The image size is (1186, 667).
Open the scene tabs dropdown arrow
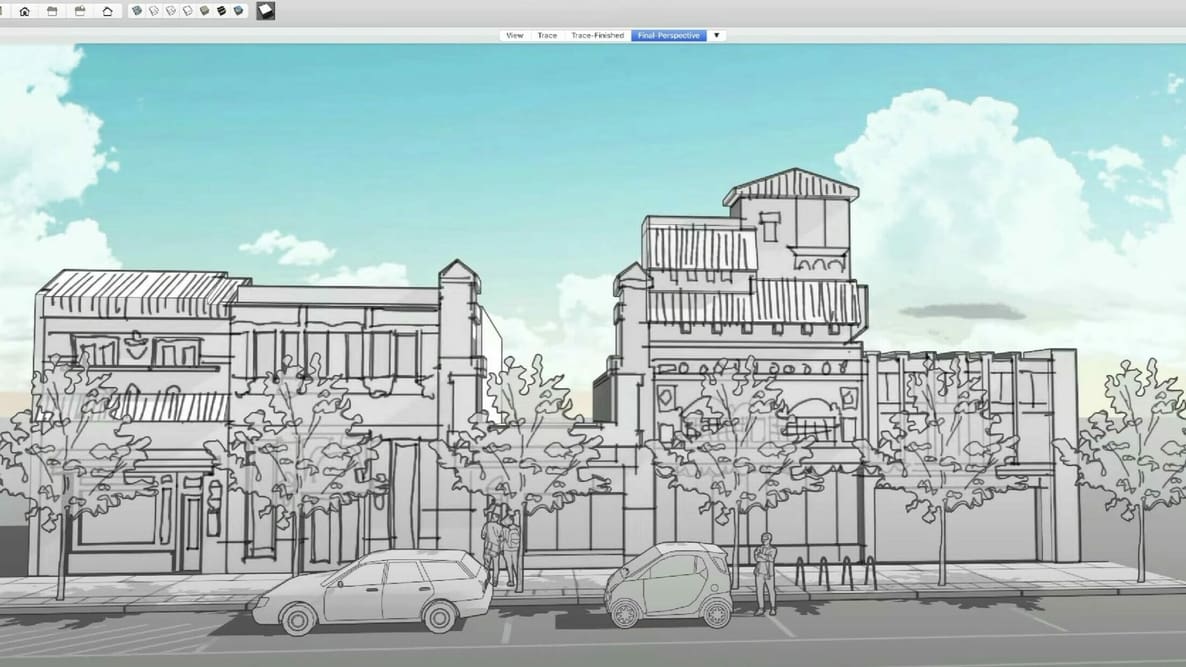coord(716,36)
